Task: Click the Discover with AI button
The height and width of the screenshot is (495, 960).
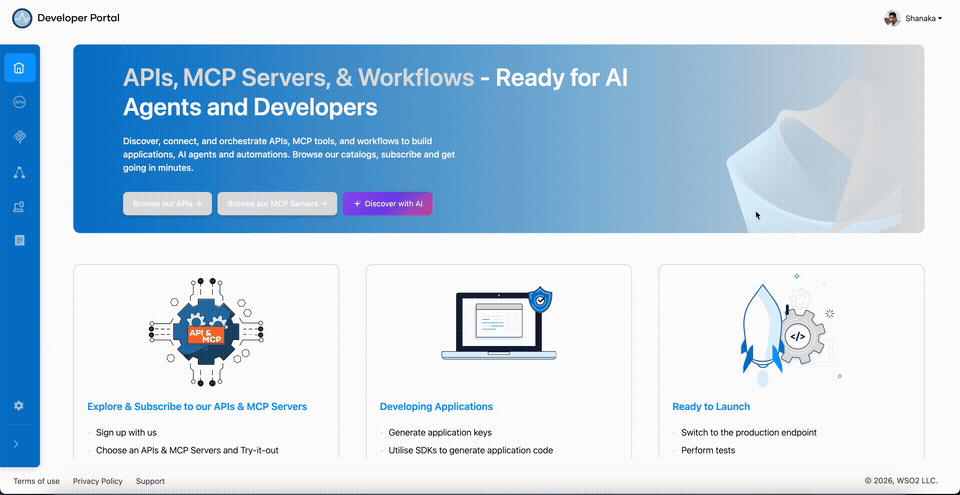Action: pos(388,203)
